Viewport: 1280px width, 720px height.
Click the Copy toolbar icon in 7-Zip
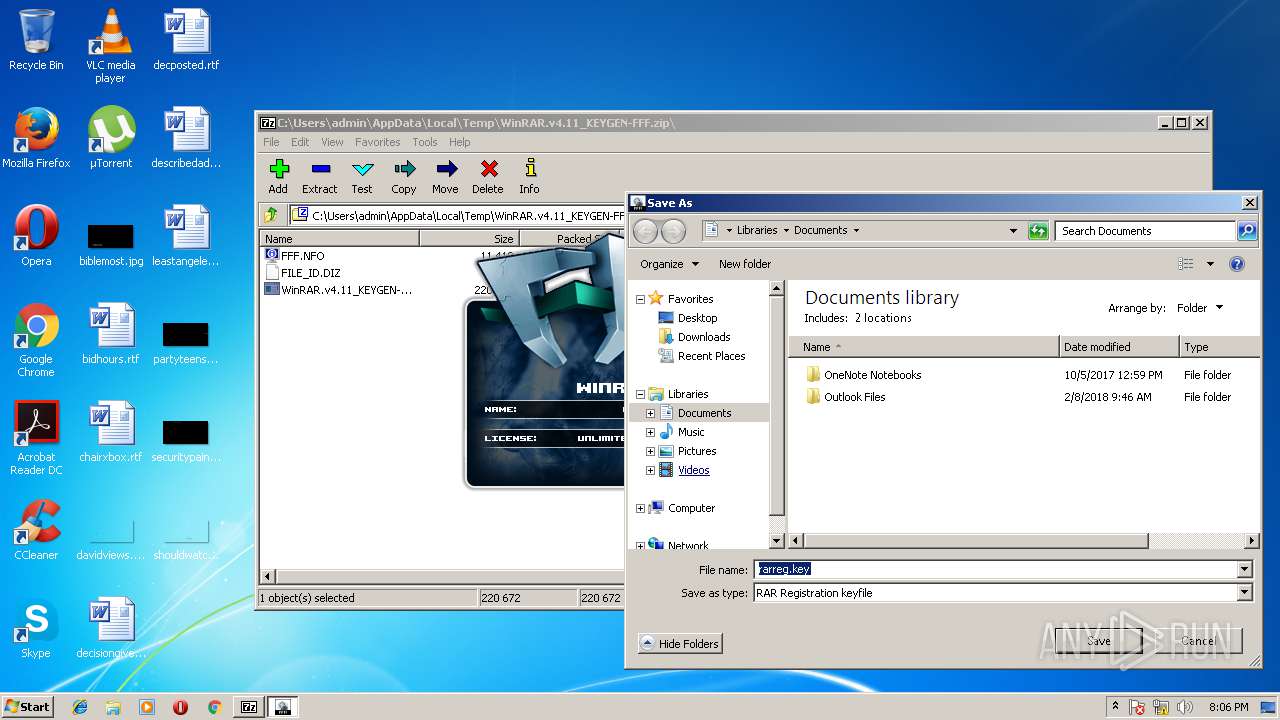(404, 177)
